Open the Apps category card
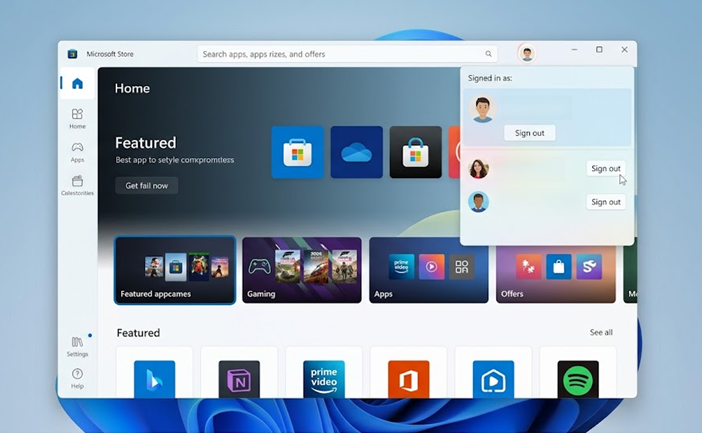Image resolution: width=702 pixels, height=433 pixels. pos(429,270)
